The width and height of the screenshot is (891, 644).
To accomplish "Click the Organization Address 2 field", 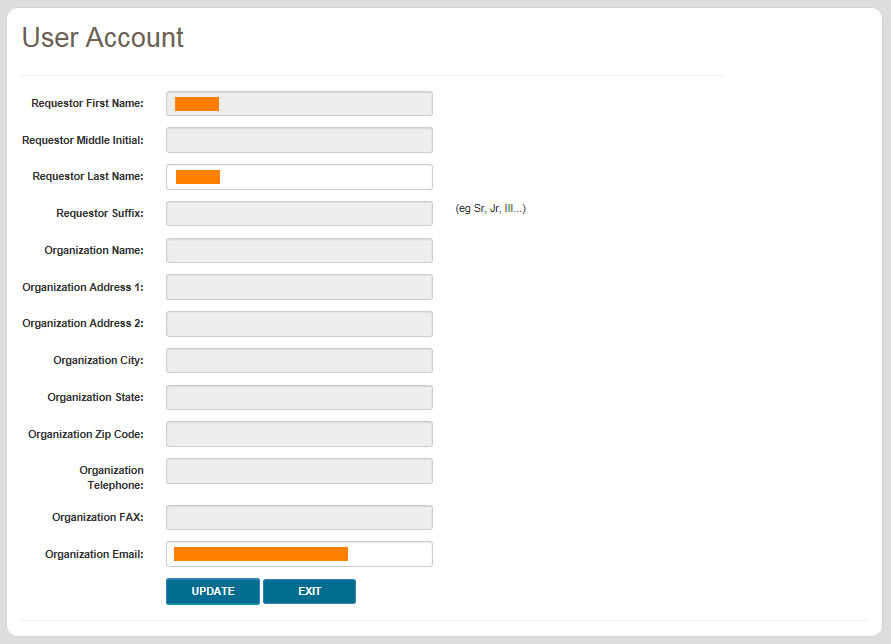I will click(x=299, y=323).
